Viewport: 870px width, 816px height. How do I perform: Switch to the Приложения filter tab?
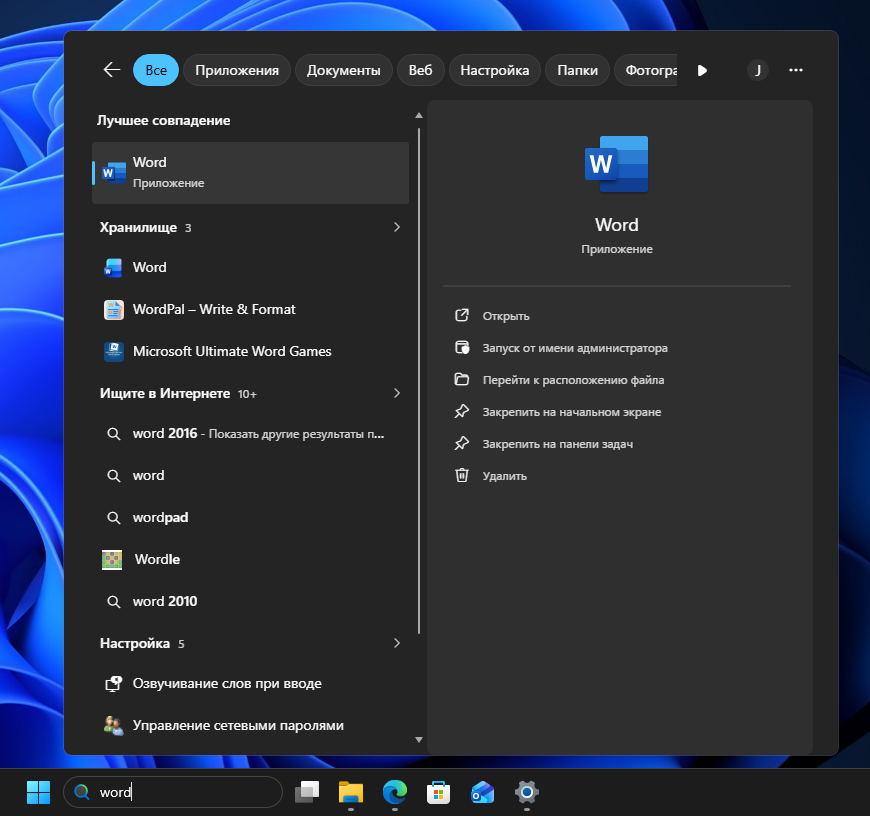[x=237, y=70]
